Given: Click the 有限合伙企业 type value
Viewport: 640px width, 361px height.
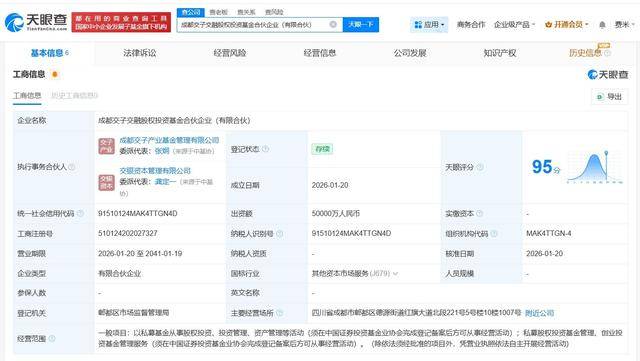Looking at the screenshot, I should tap(119, 274).
